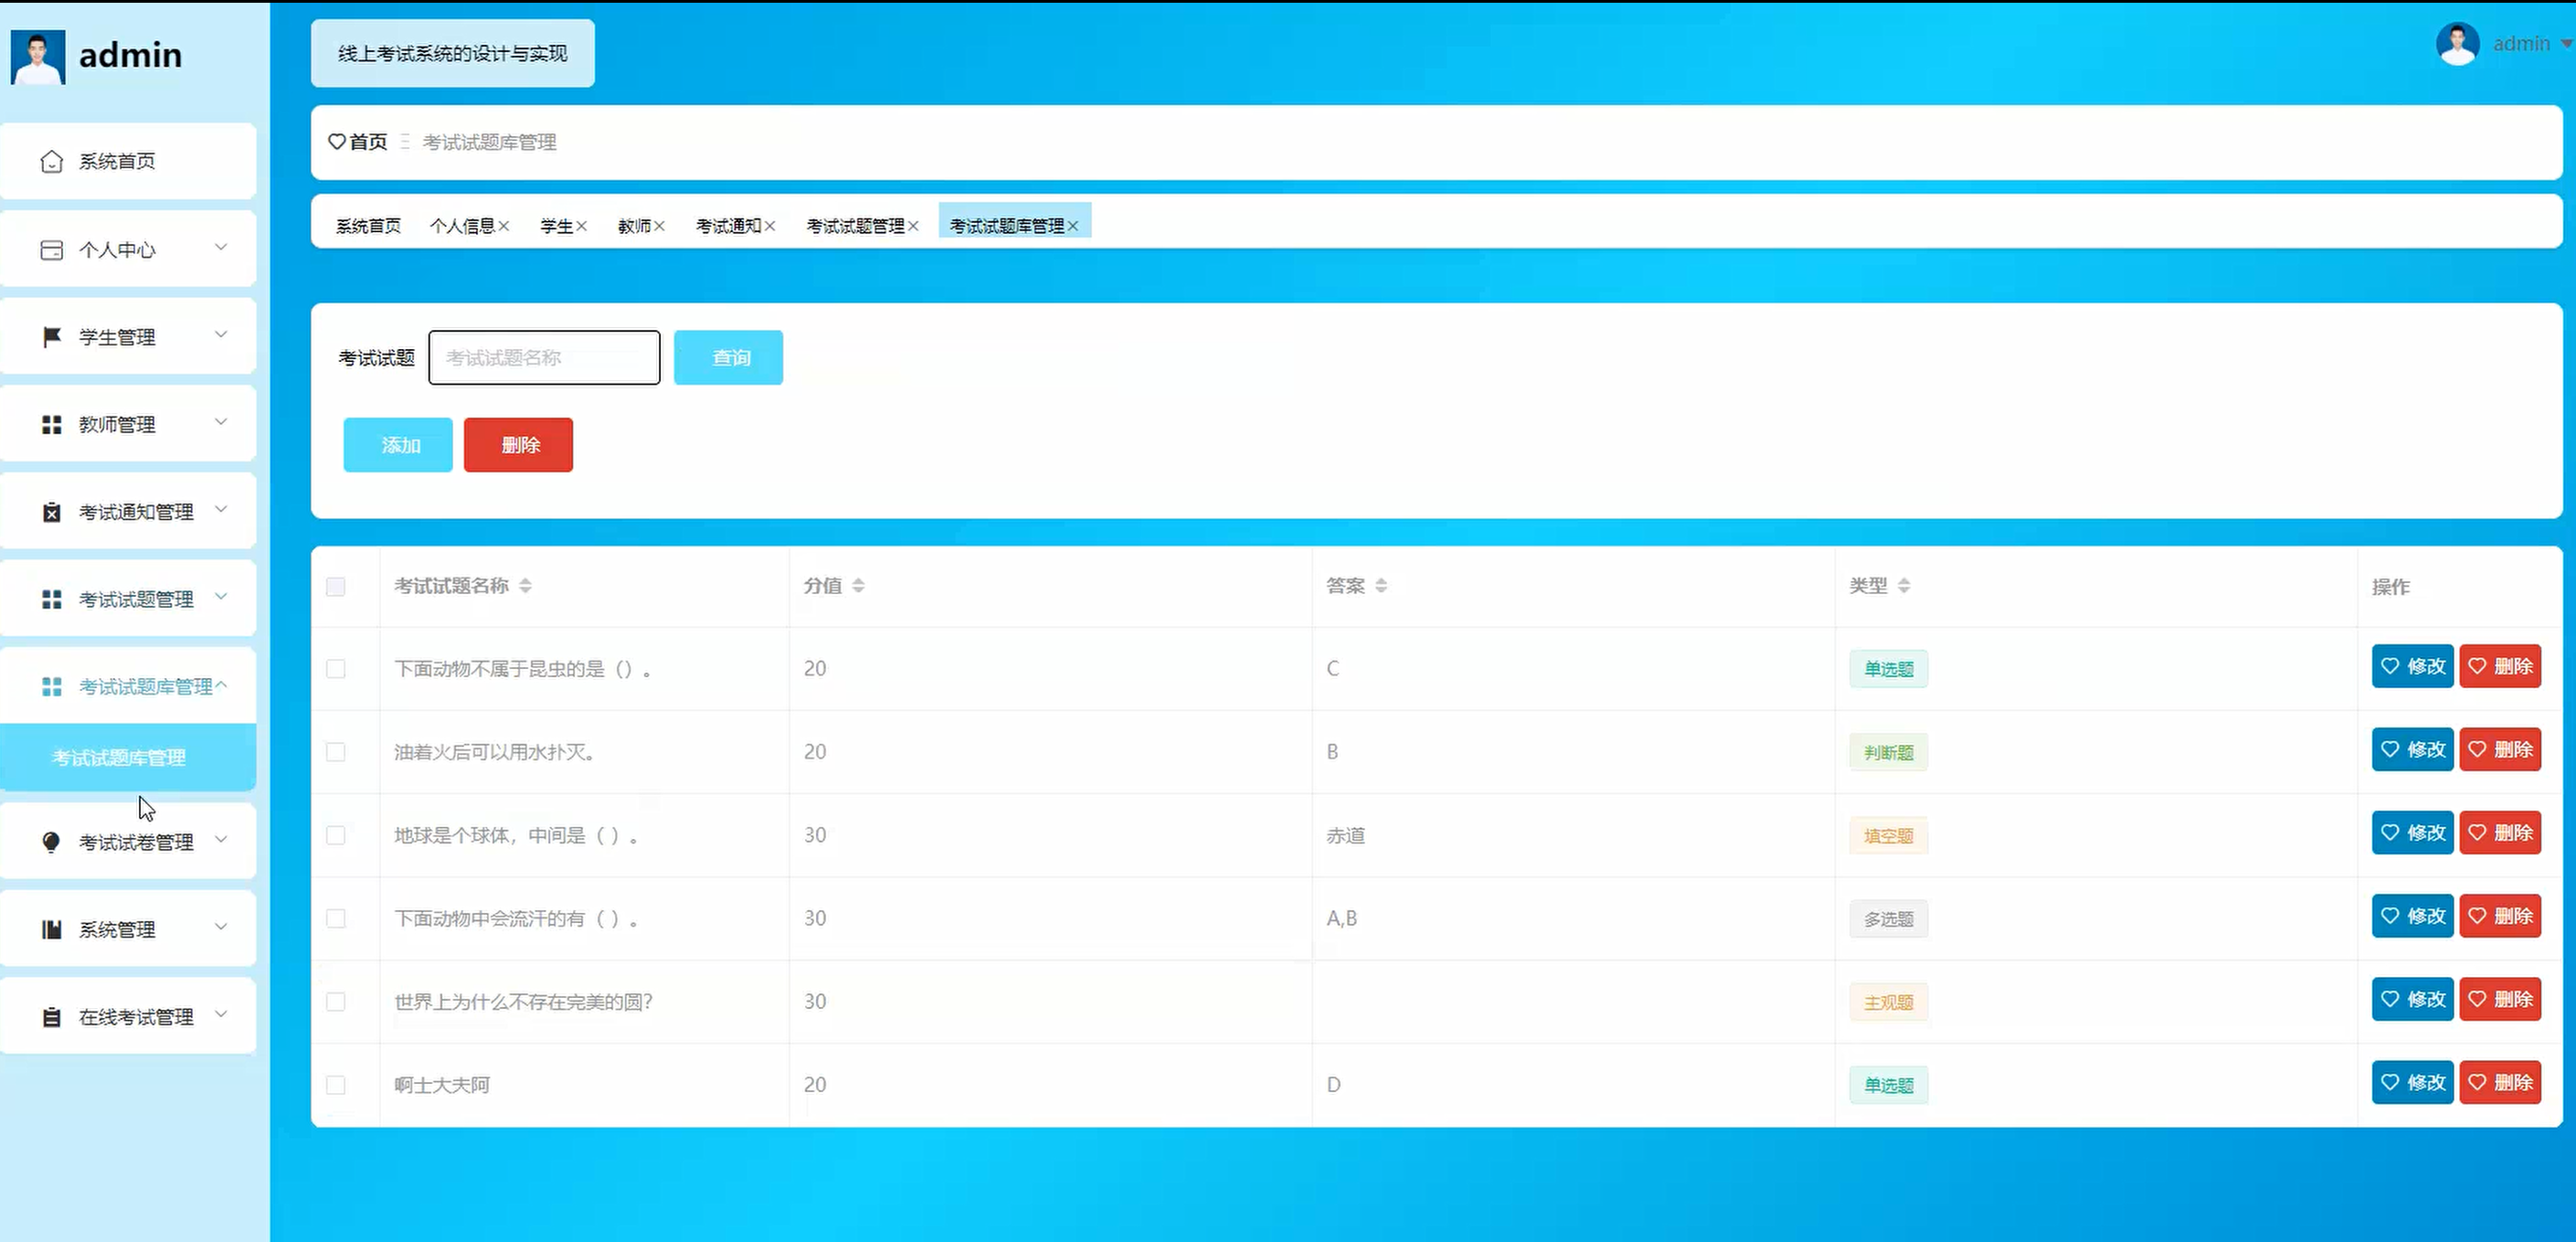Click the red 删除 batch button
The width and height of the screenshot is (2576, 1242).
(518, 445)
